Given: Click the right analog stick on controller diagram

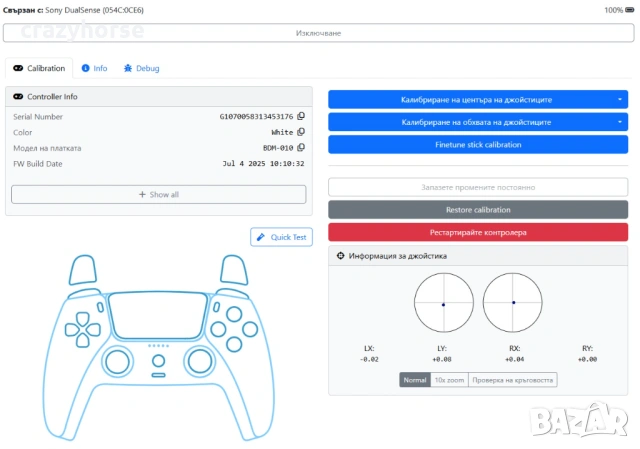Looking at the screenshot, I should (x=200, y=362).
